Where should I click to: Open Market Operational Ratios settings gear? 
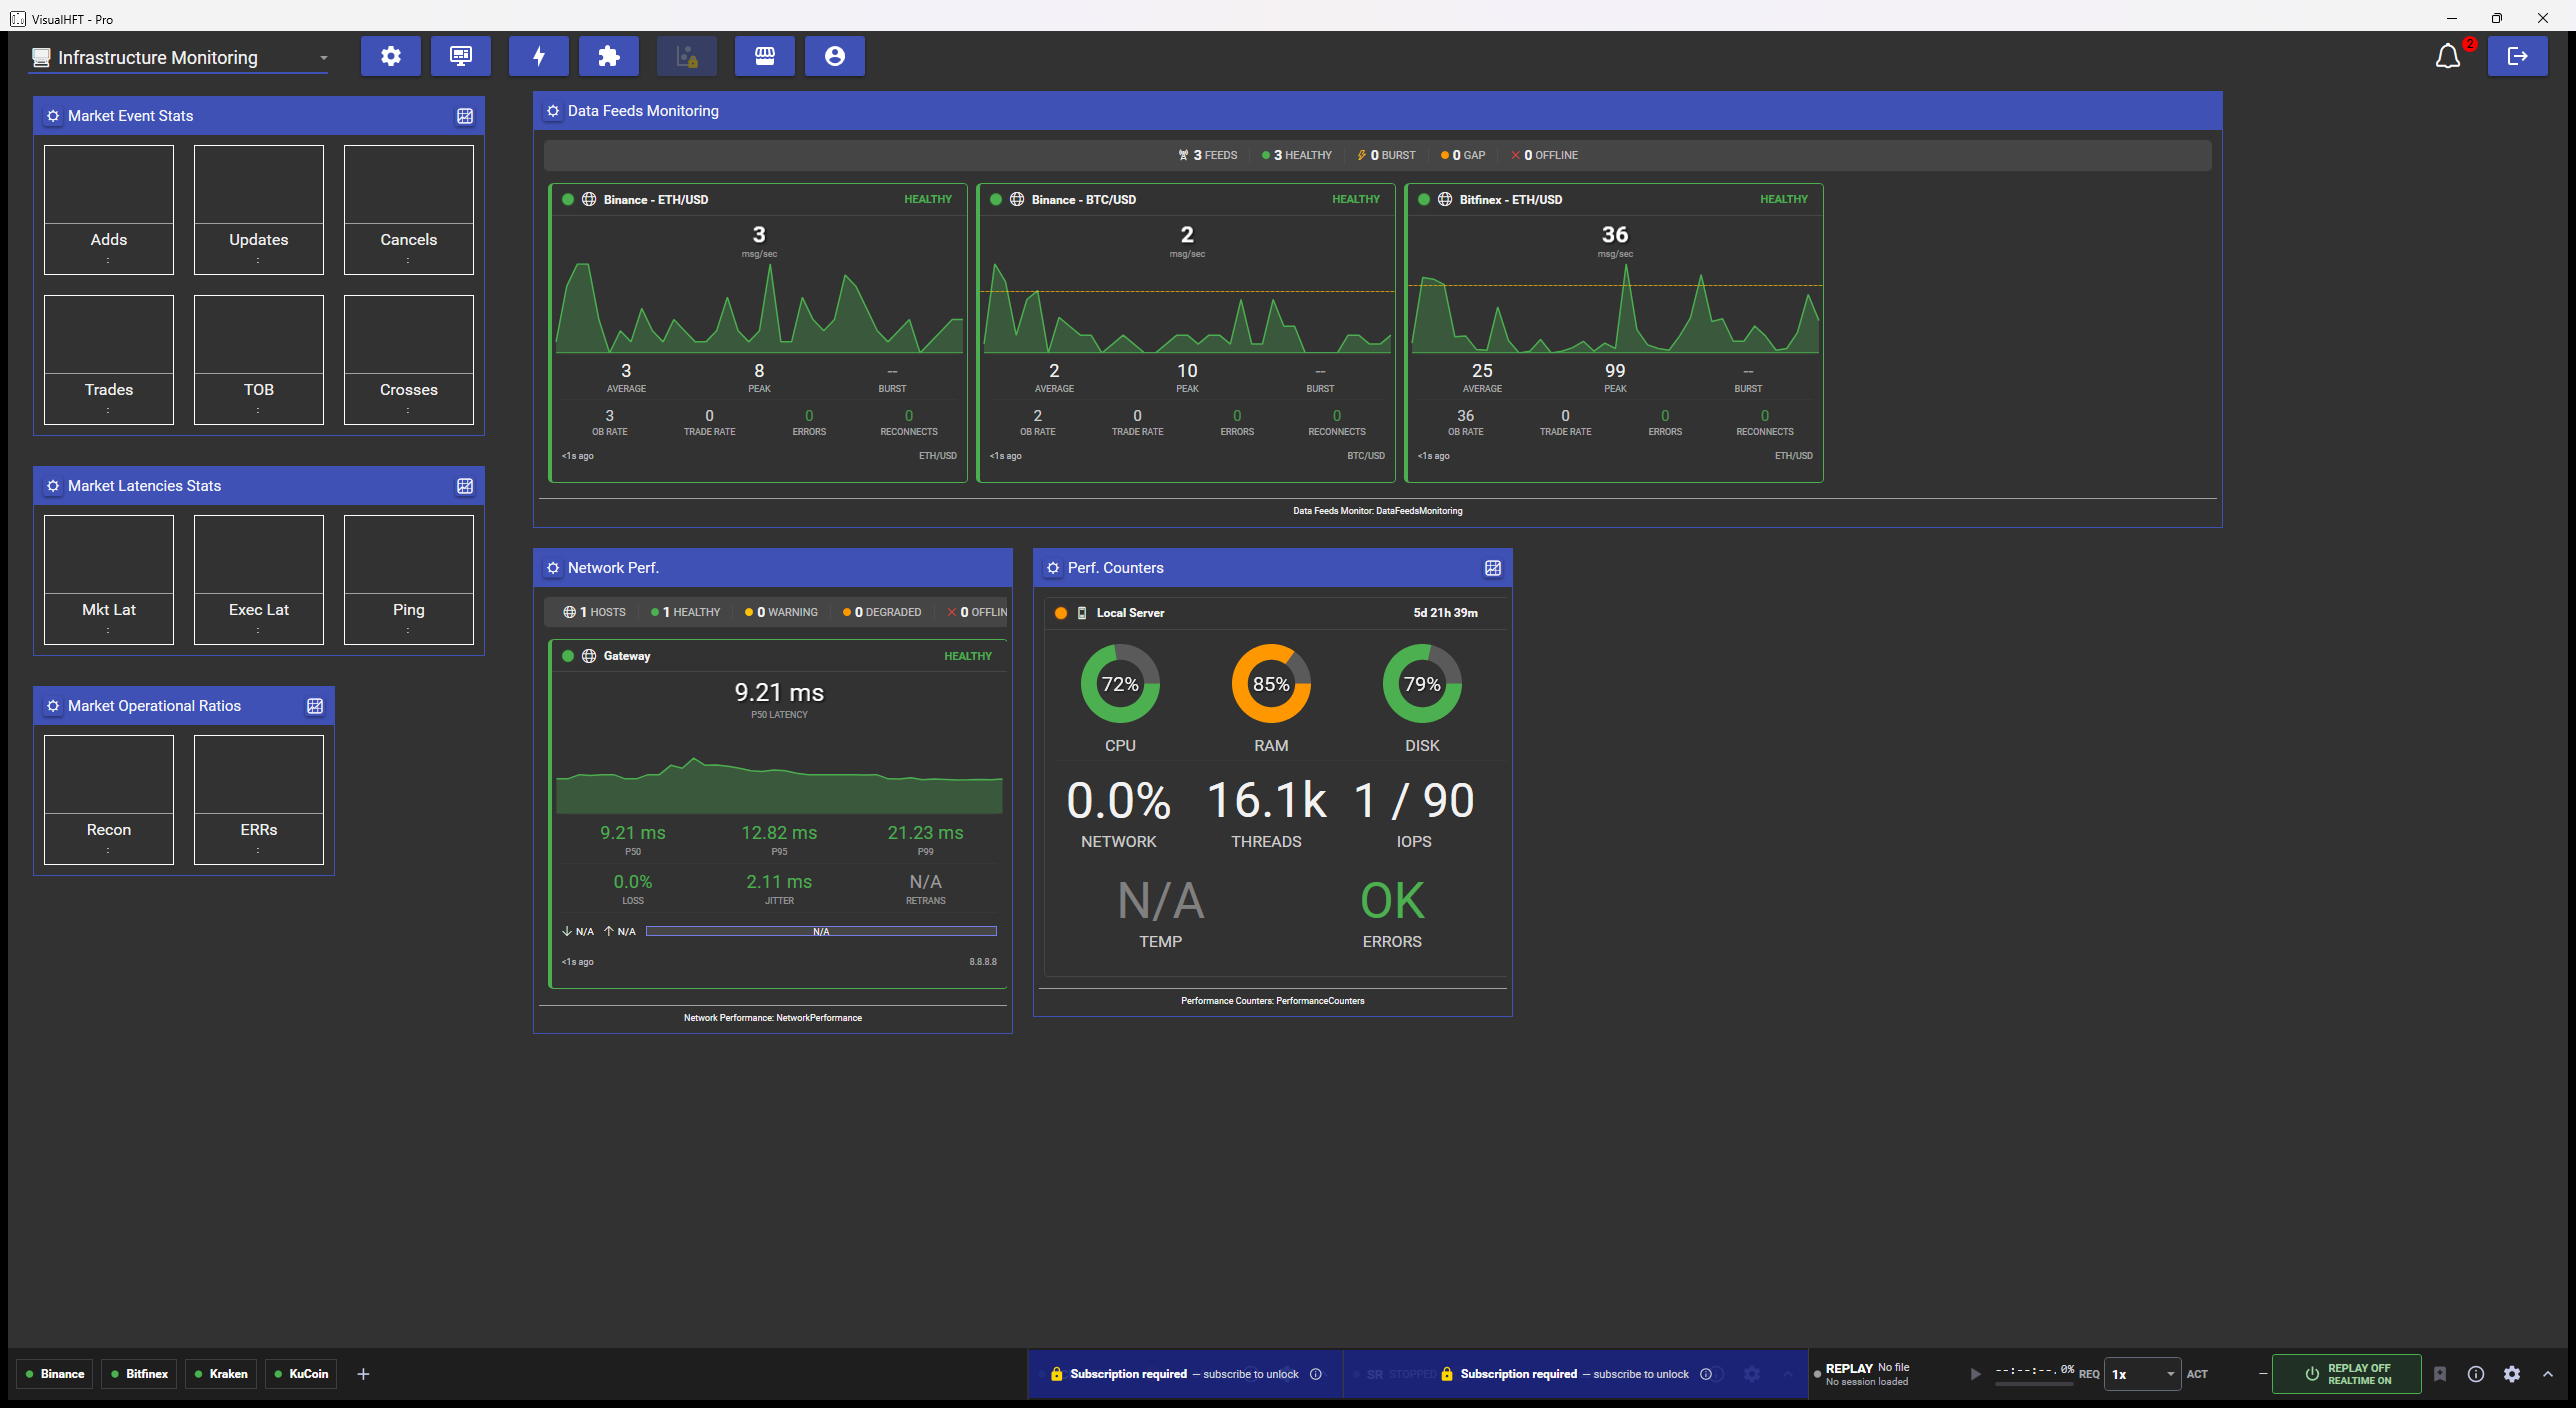pyautogui.click(x=53, y=706)
